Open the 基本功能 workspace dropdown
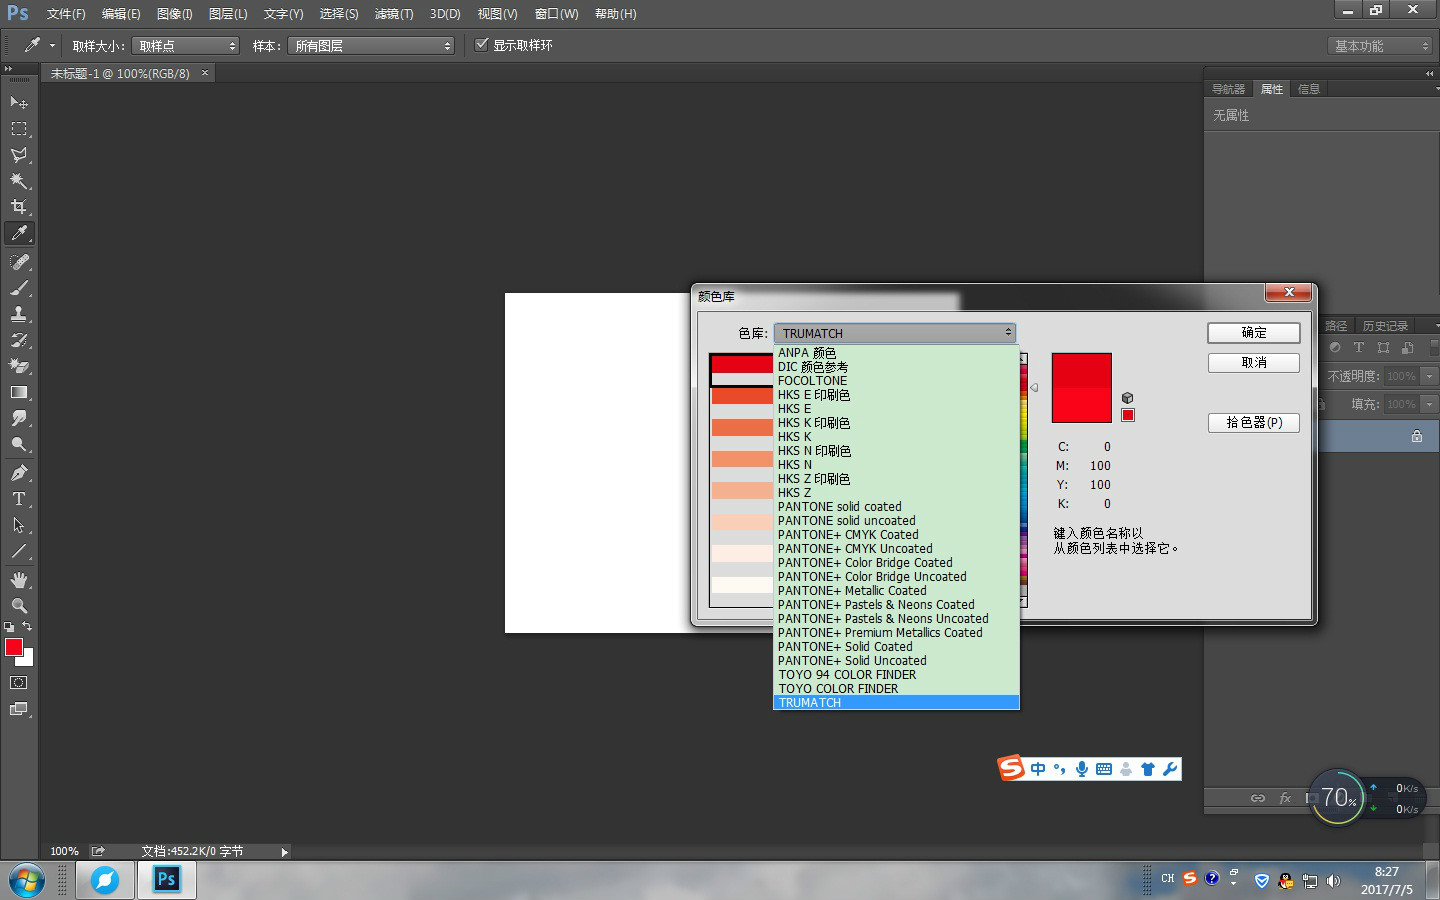The image size is (1440, 900). pyautogui.click(x=1381, y=46)
